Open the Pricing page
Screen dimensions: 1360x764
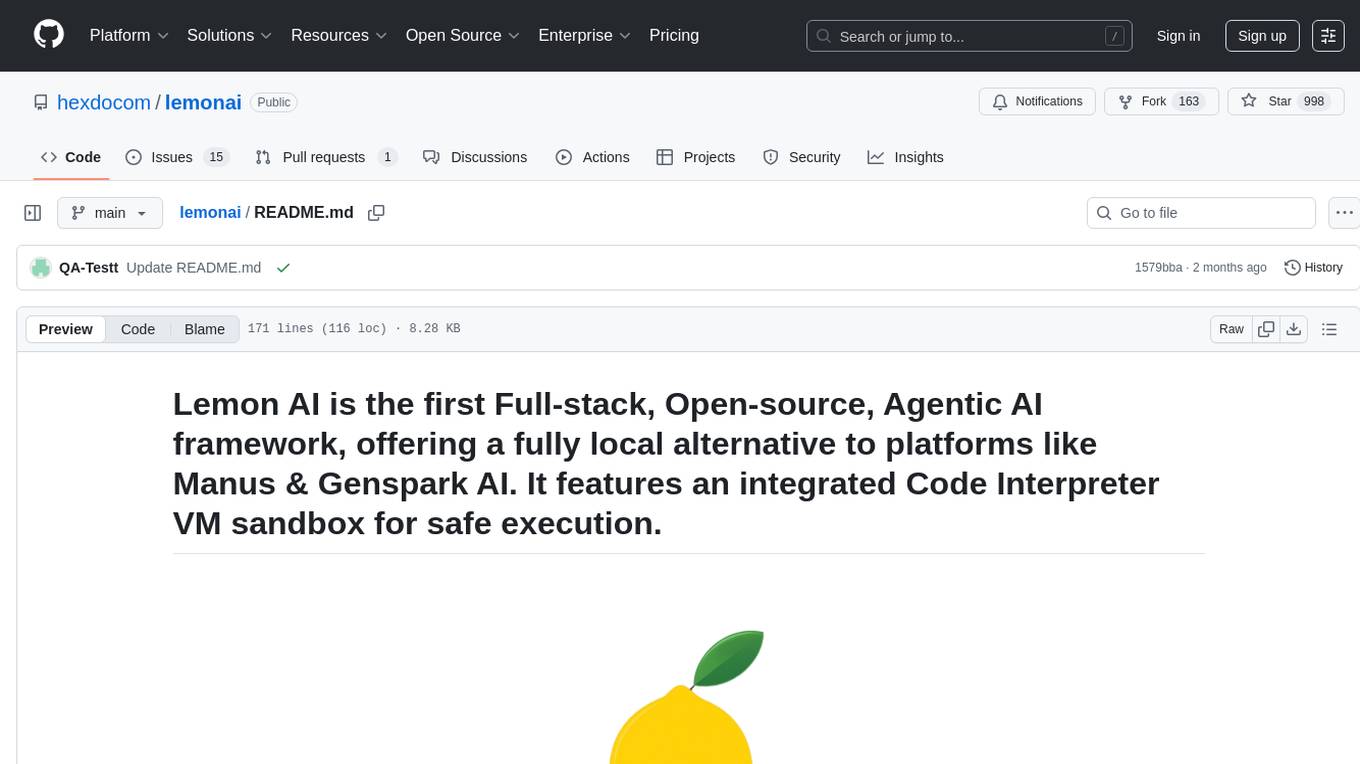(x=674, y=35)
